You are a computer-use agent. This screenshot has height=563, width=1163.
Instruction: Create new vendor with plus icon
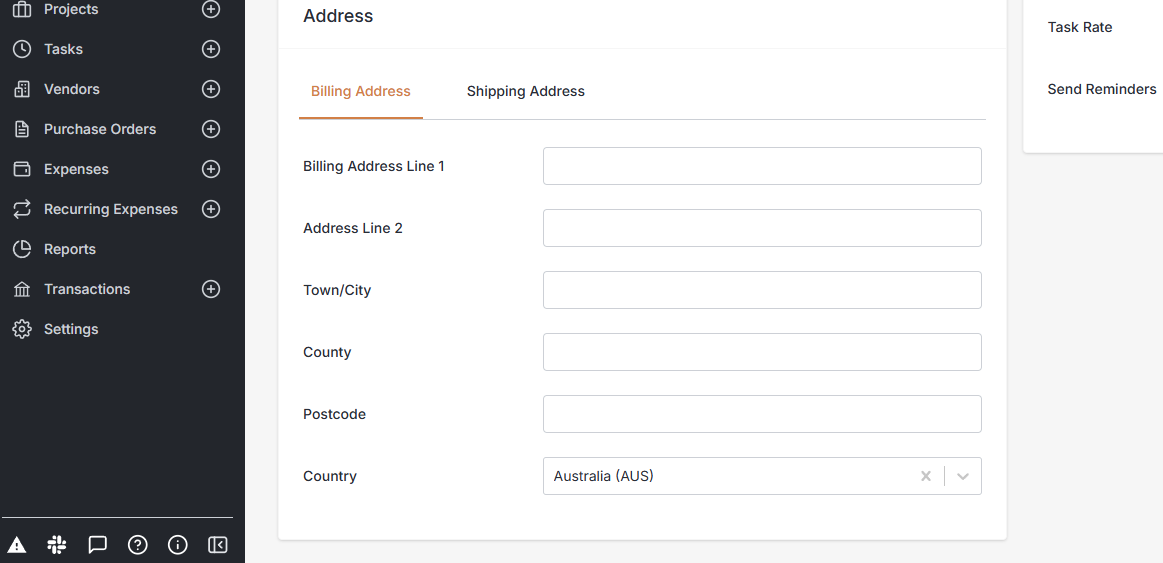click(x=211, y=89)
